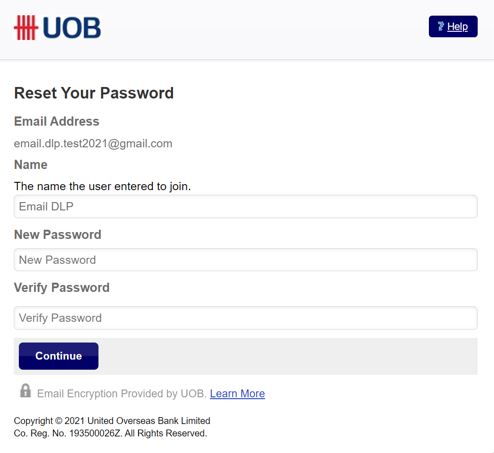Focus the Name input field

(246, 207)
